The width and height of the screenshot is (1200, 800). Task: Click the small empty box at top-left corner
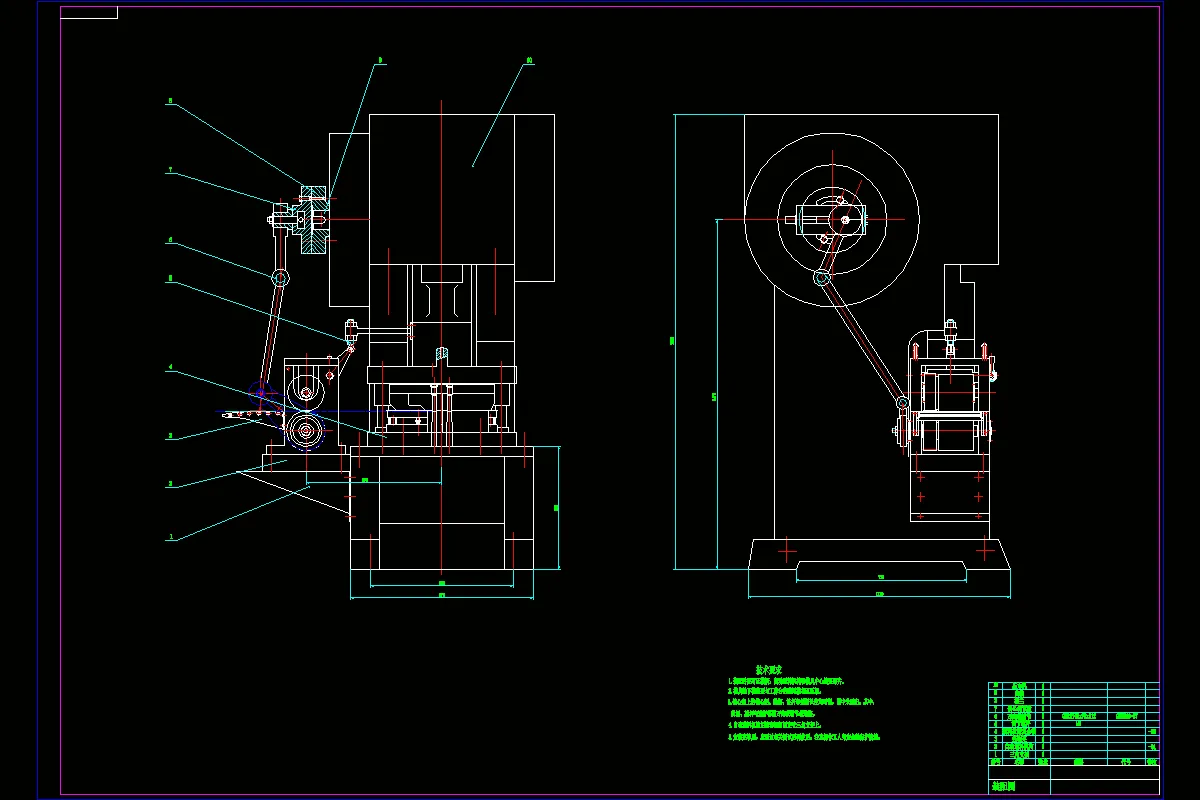point(89,12)
